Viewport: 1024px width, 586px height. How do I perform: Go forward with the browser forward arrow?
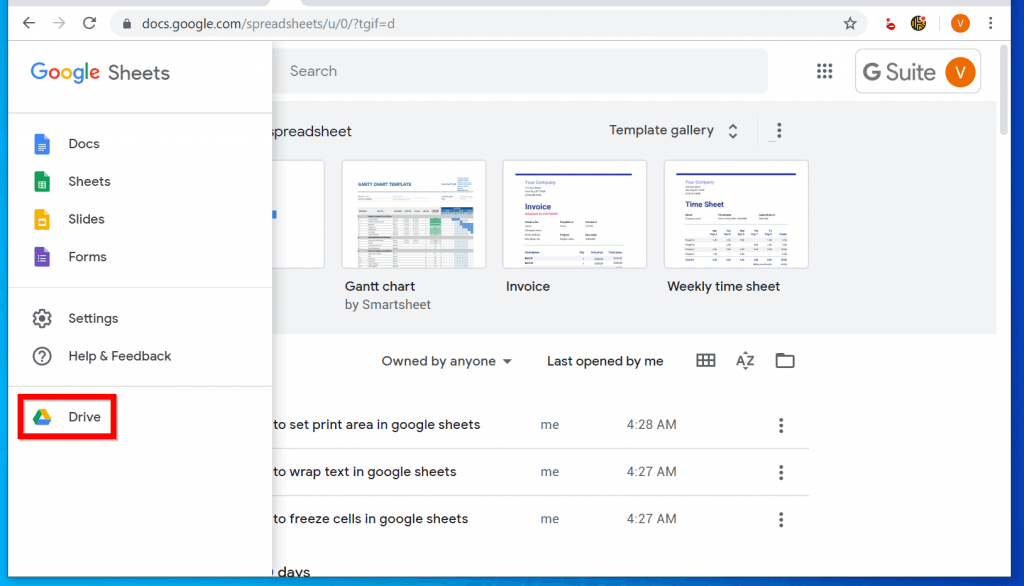(x=59, y=24)
